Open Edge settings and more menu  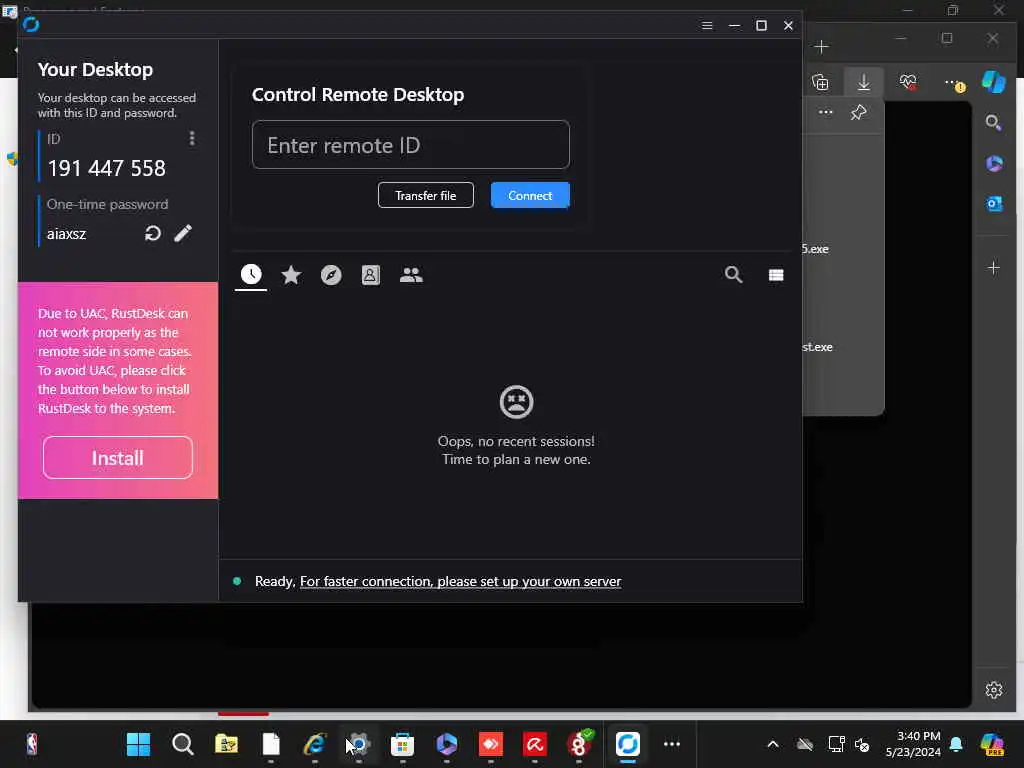(x=952, y=83)
